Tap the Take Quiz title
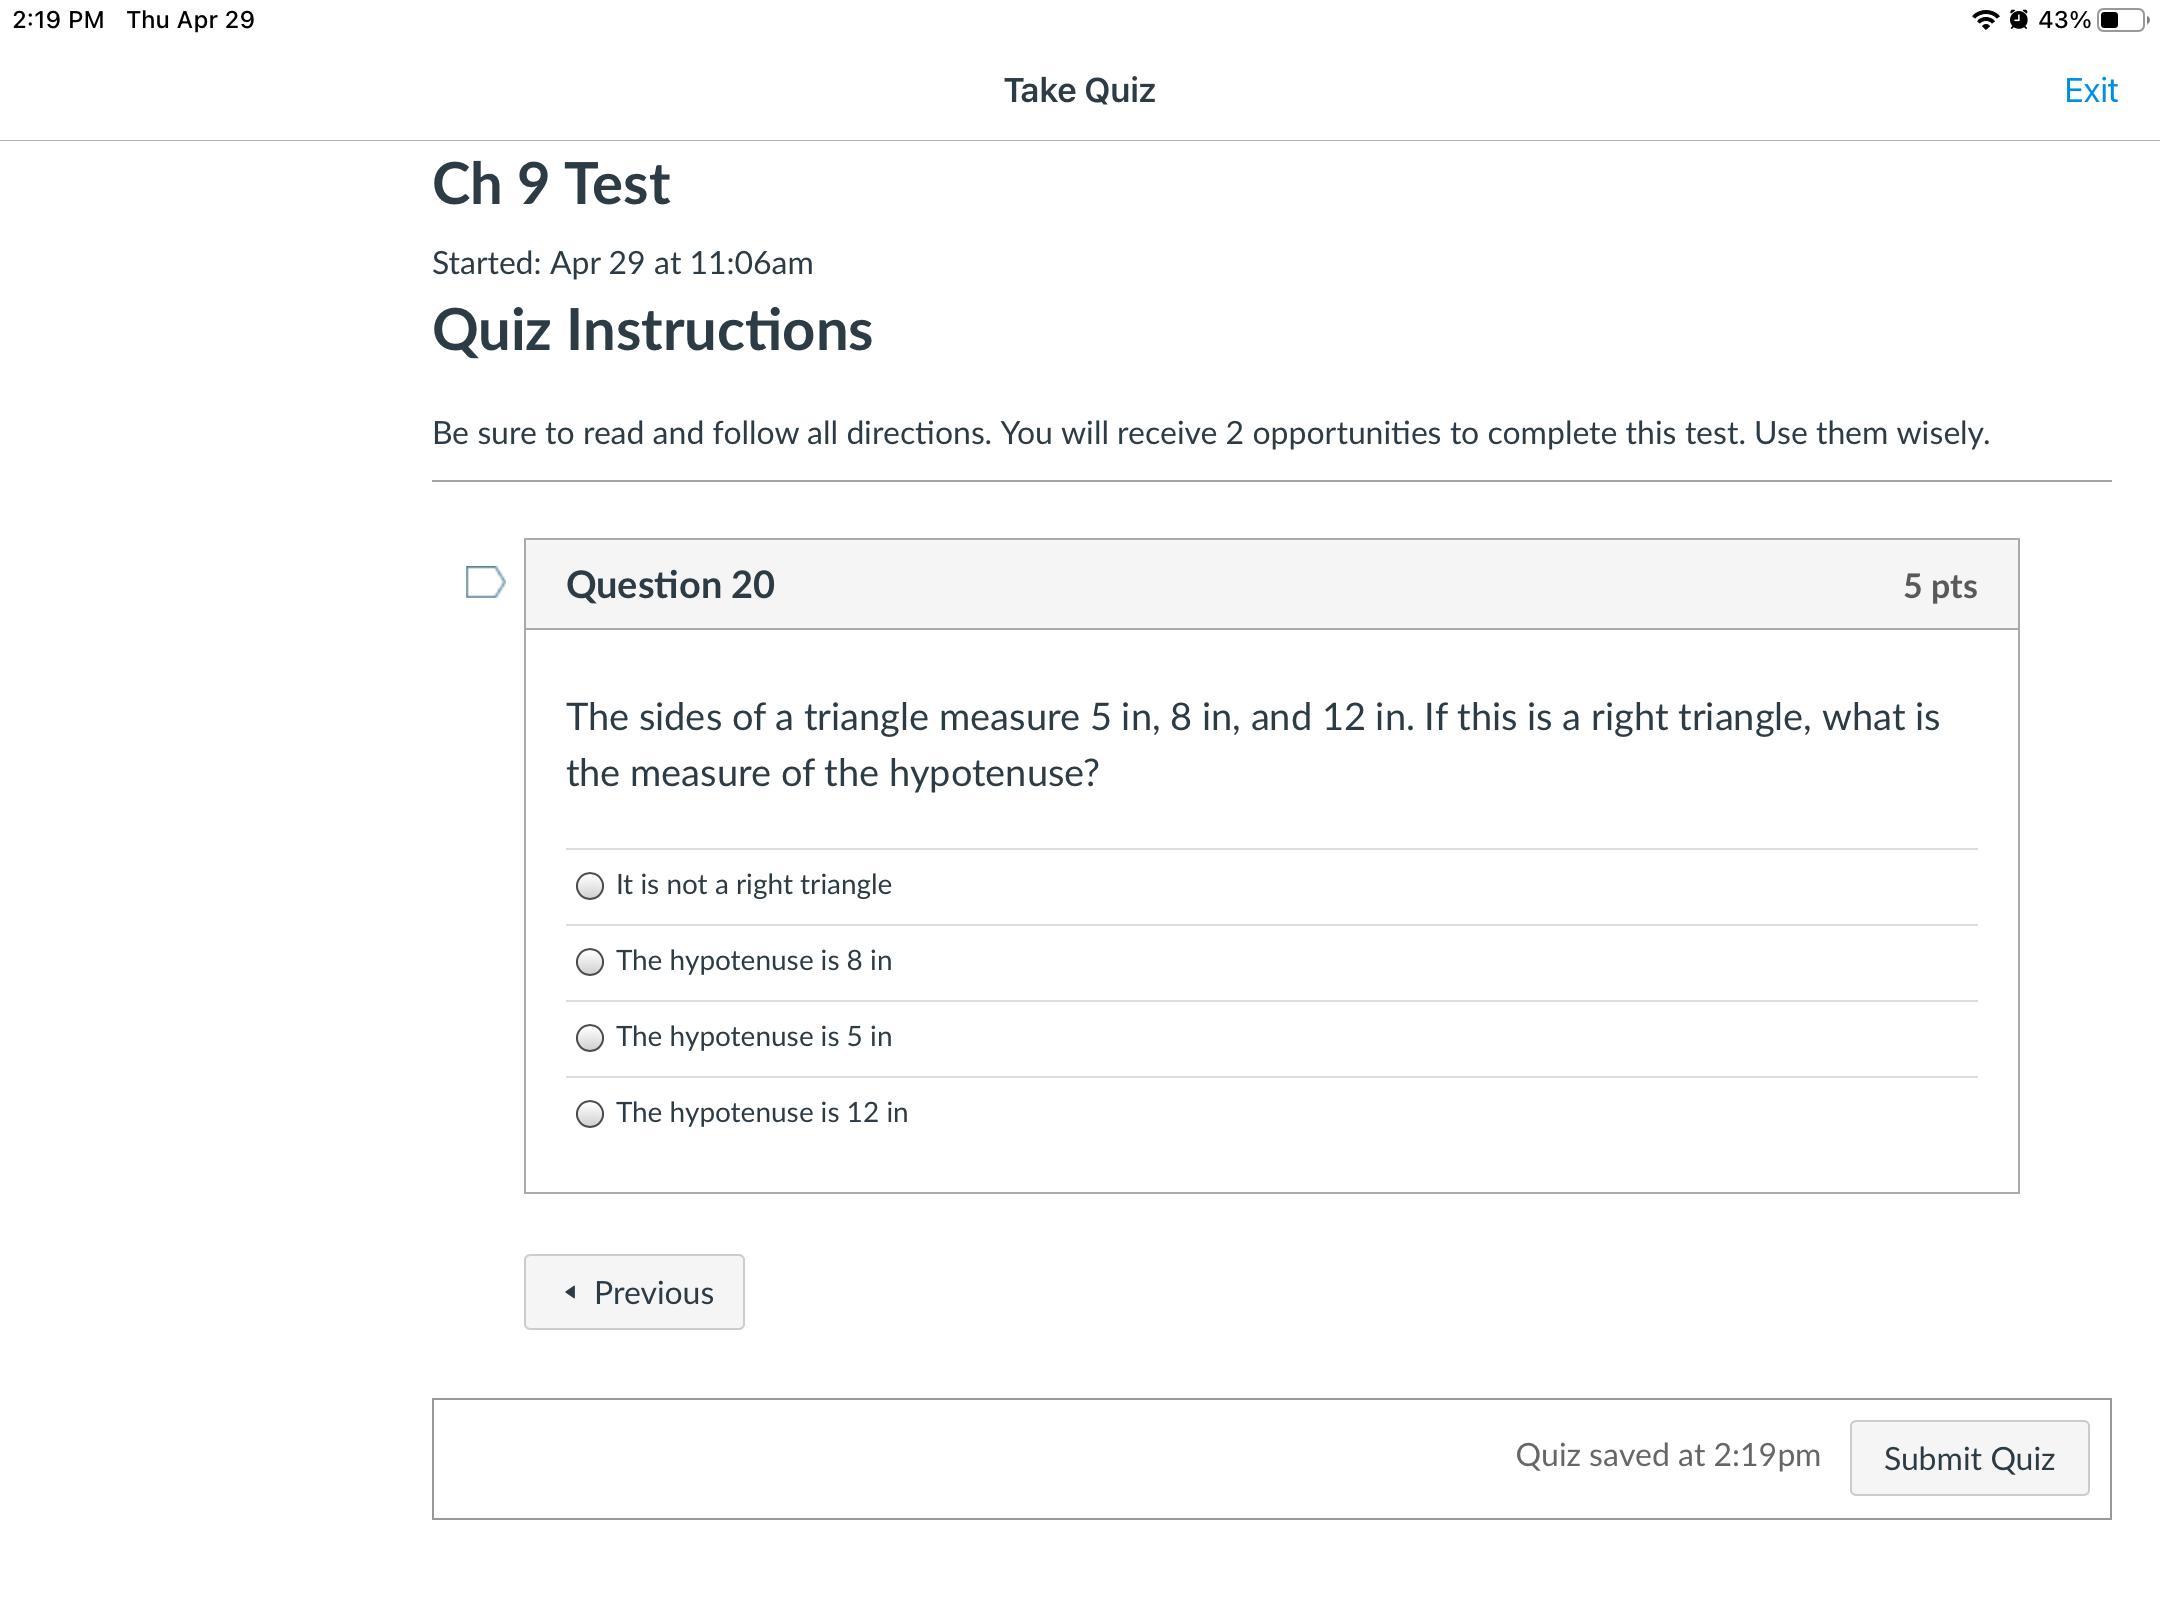 coord(1079,90)
